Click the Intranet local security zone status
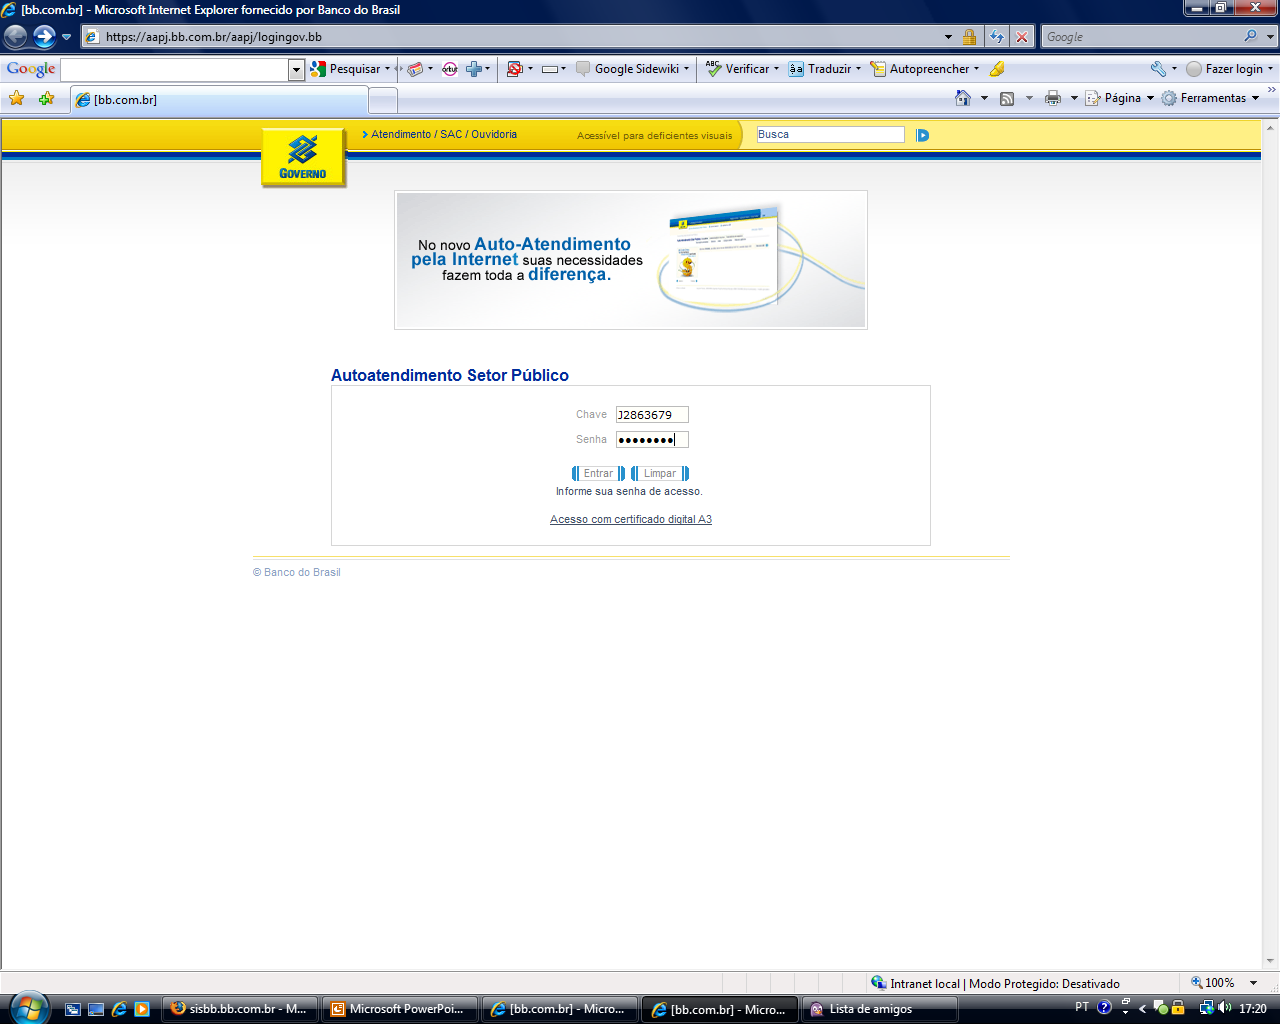Screen dimensions: 1280x1024 [995, 984]
